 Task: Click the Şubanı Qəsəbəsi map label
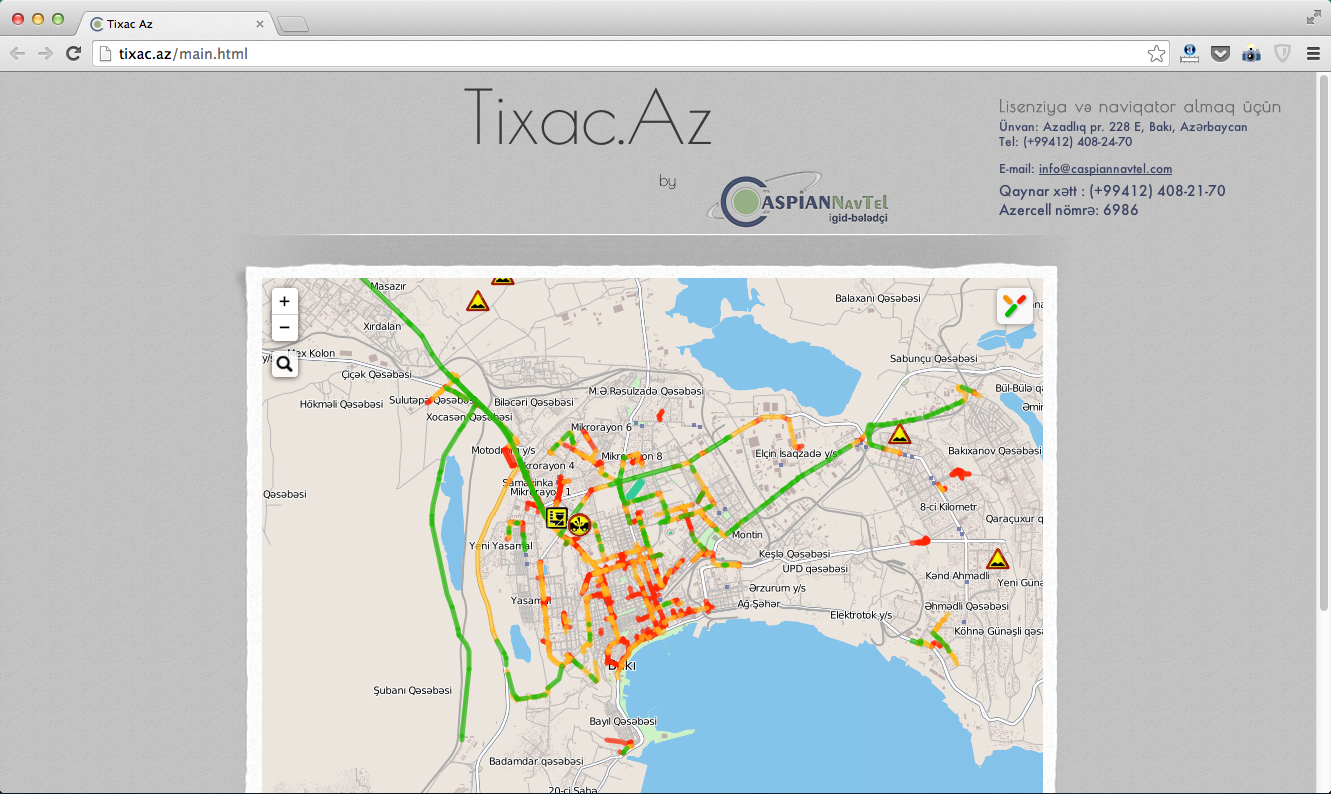pos(412,690)
